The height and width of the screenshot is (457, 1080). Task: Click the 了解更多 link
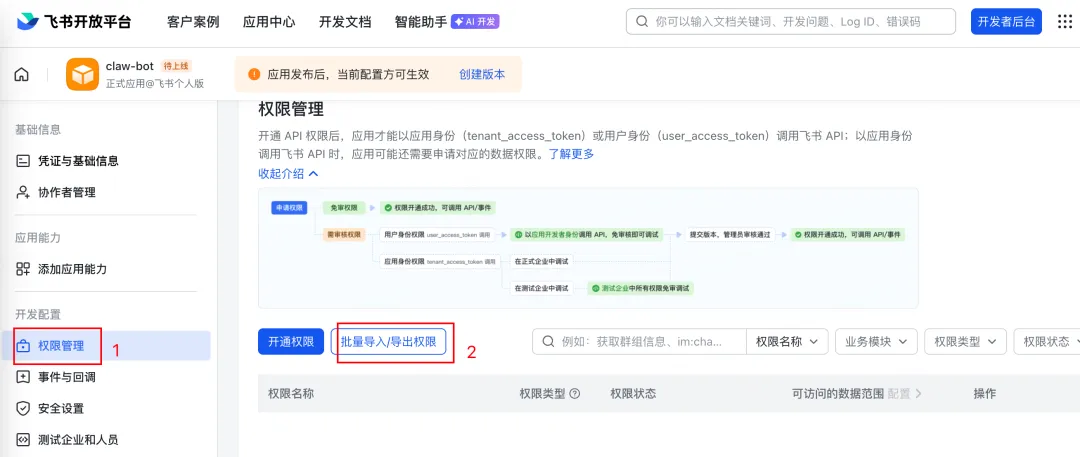[x=571, y=154]
